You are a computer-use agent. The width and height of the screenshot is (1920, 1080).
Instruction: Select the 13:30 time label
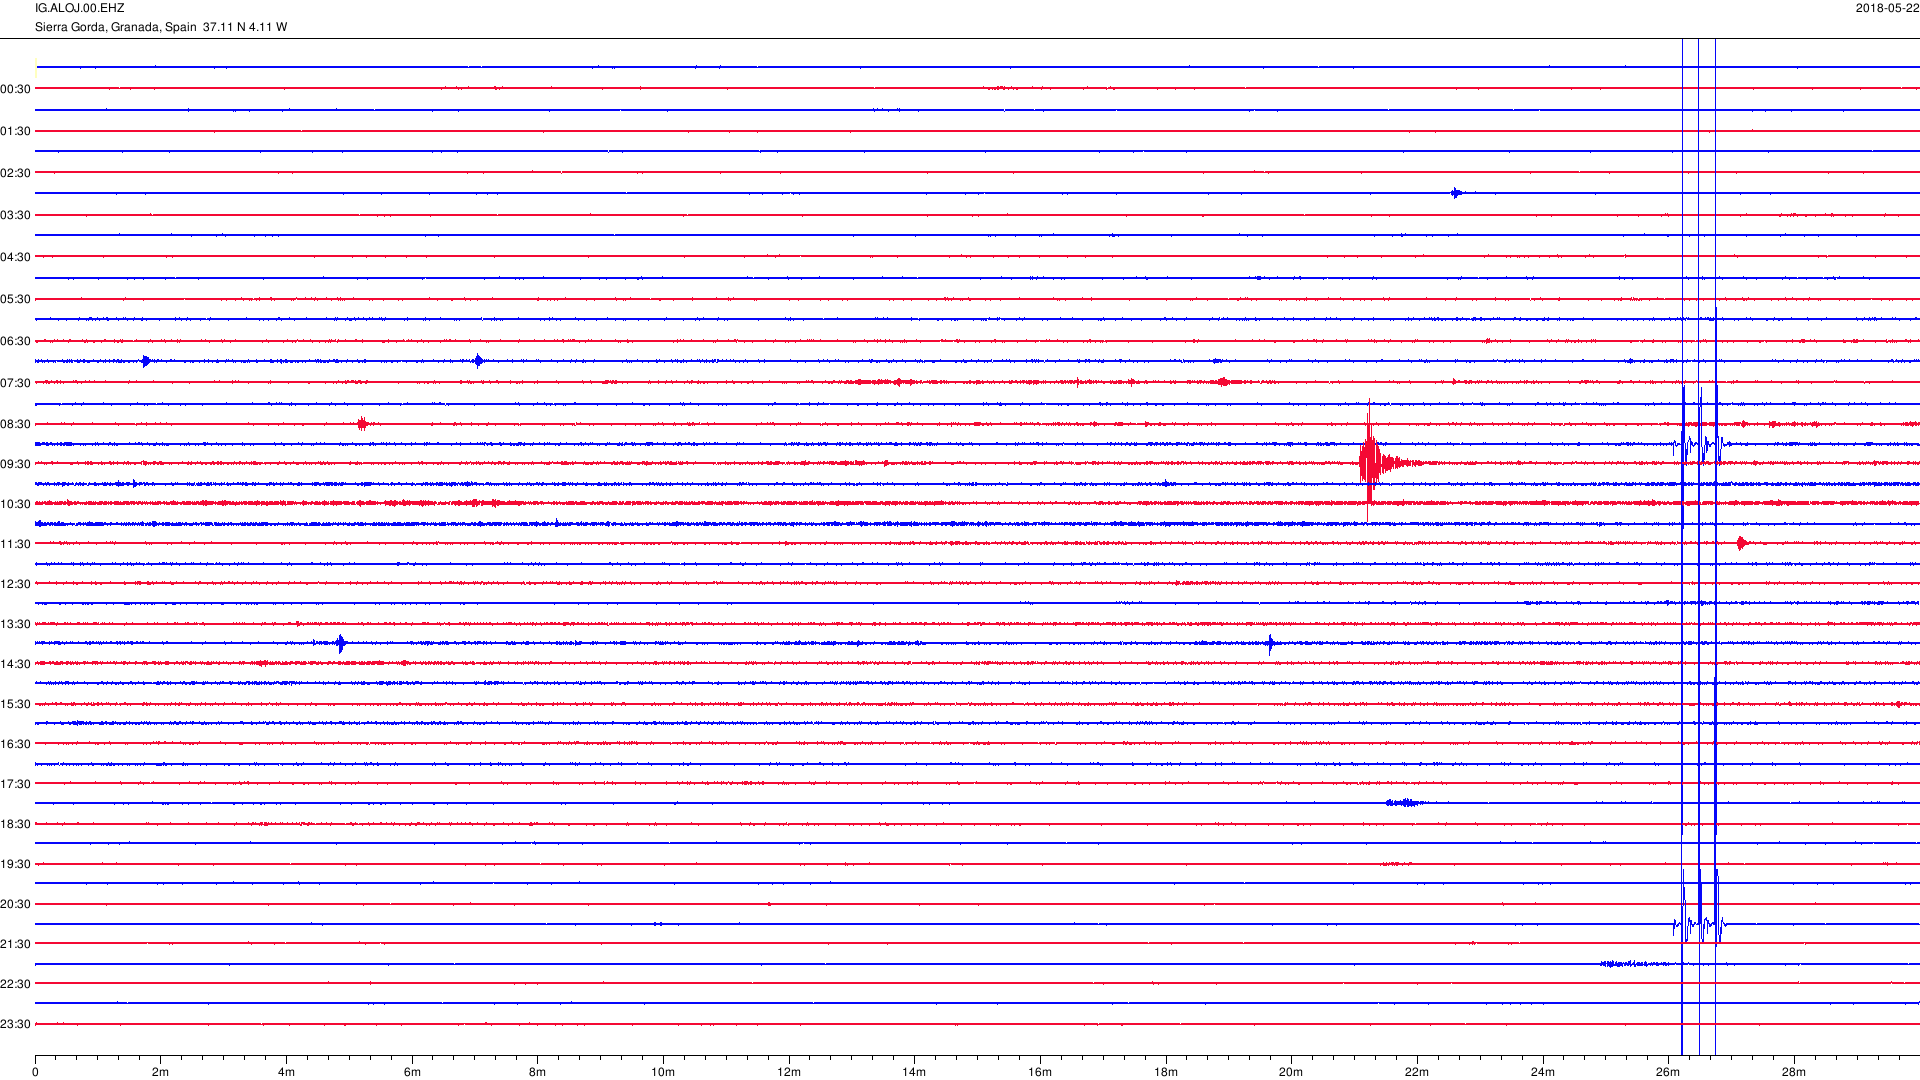pyautogui.click(x=15, y=624)
